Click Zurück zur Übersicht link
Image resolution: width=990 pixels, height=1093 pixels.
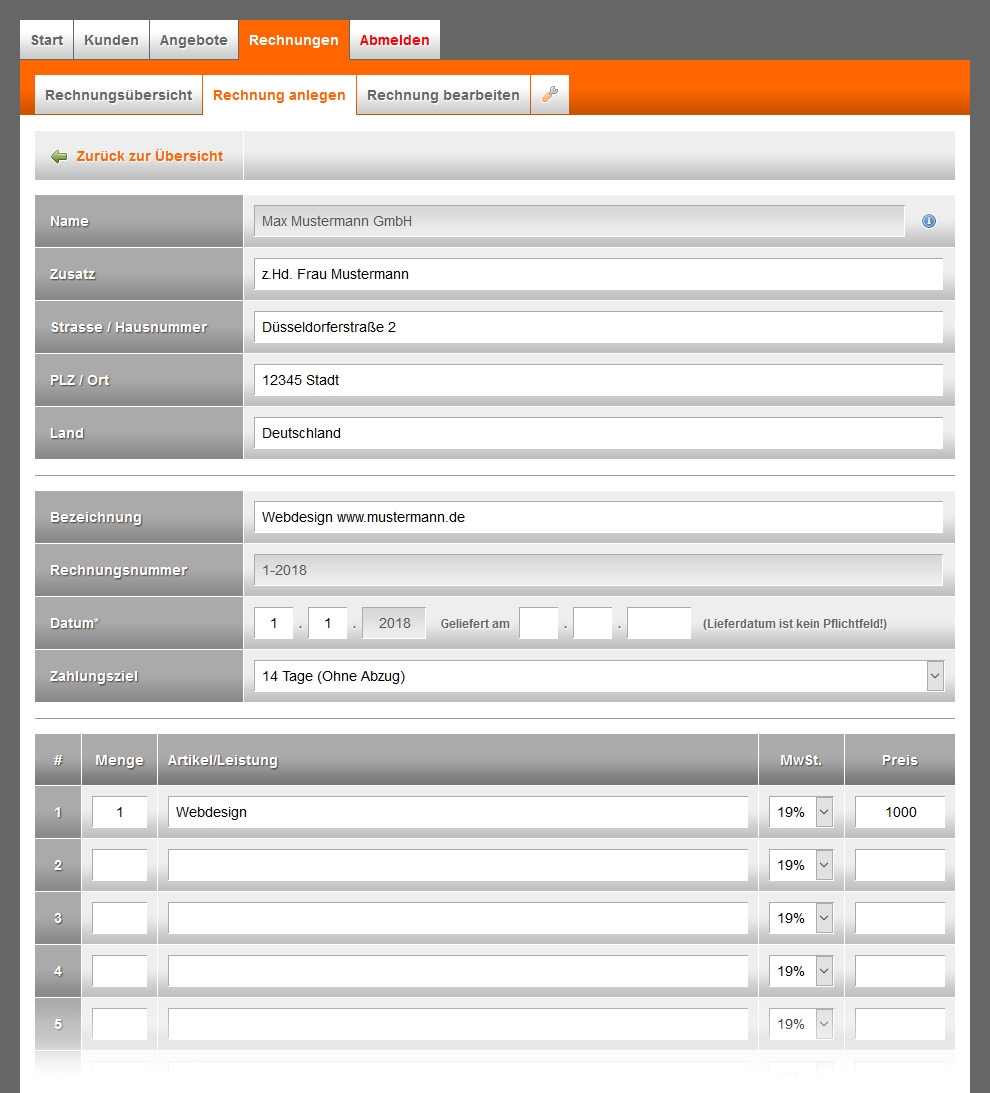tap(149, 156)
